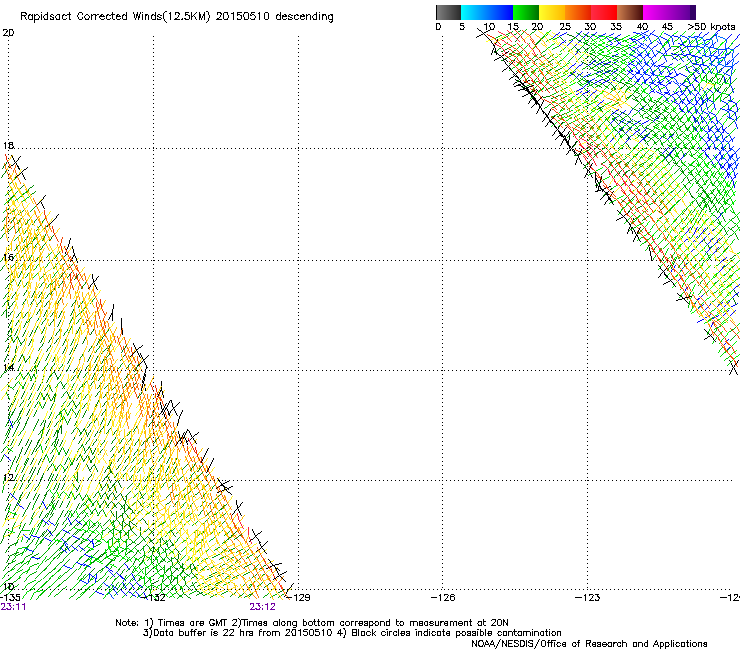The image size is (740, 650).
Task: Click the longitude axis label '-132'
Action: click(153, 597)
